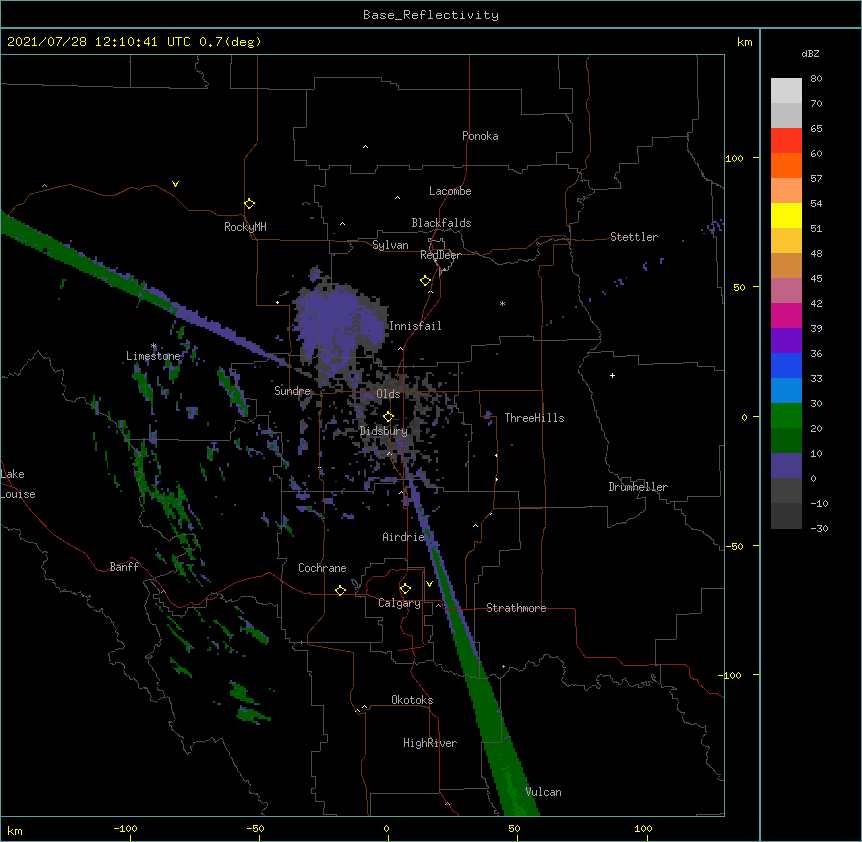Click the Sylvan label

(390, 245)
